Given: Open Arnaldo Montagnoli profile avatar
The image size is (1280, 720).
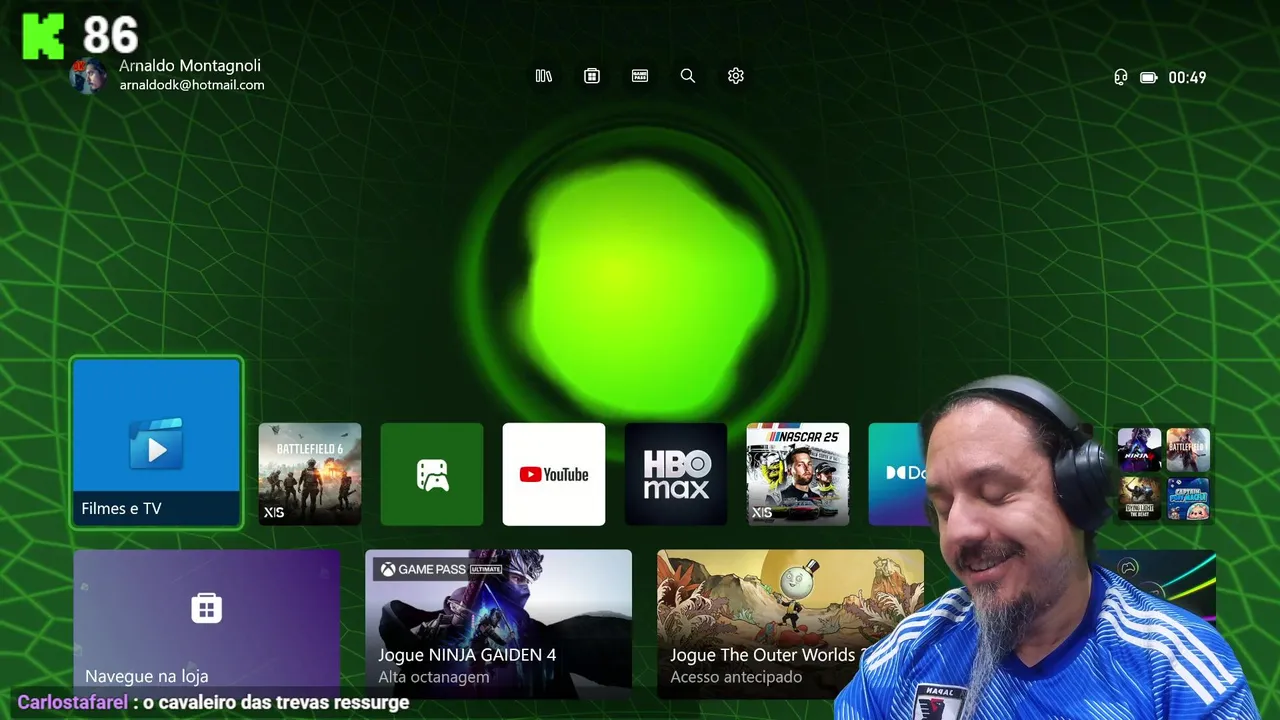Looking at the screenshot, I should [x=87, y=76].
